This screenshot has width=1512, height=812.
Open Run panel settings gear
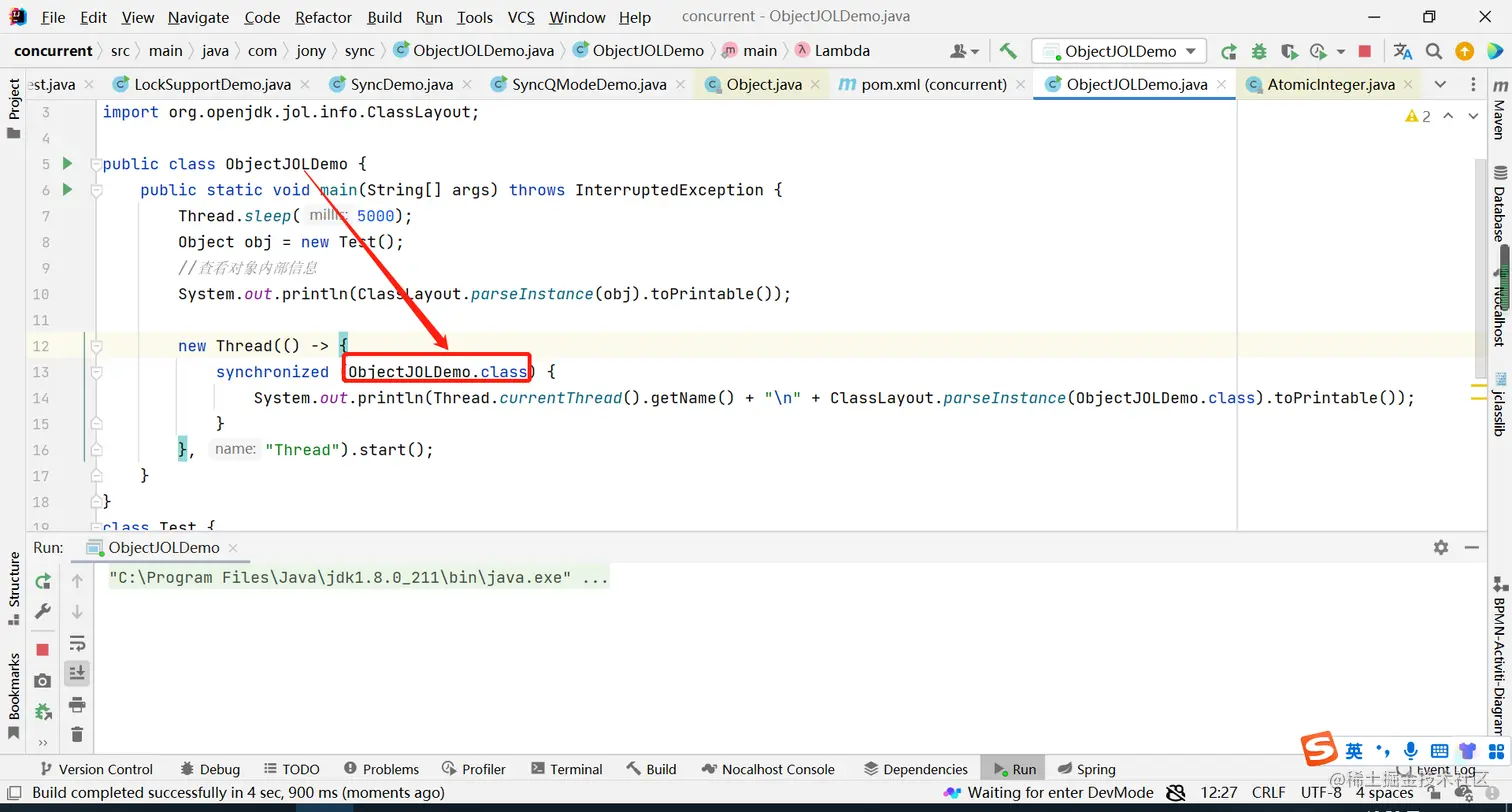[x=1441, y=547]
